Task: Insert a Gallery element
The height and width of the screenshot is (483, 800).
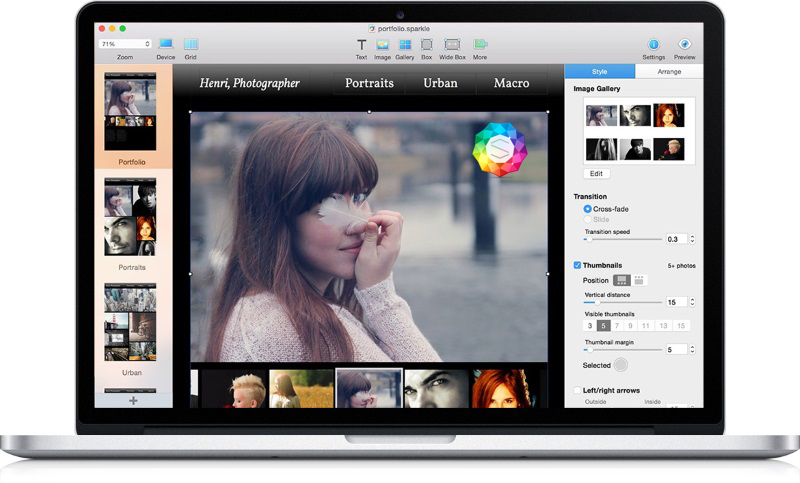Action: tap(405, 45)
